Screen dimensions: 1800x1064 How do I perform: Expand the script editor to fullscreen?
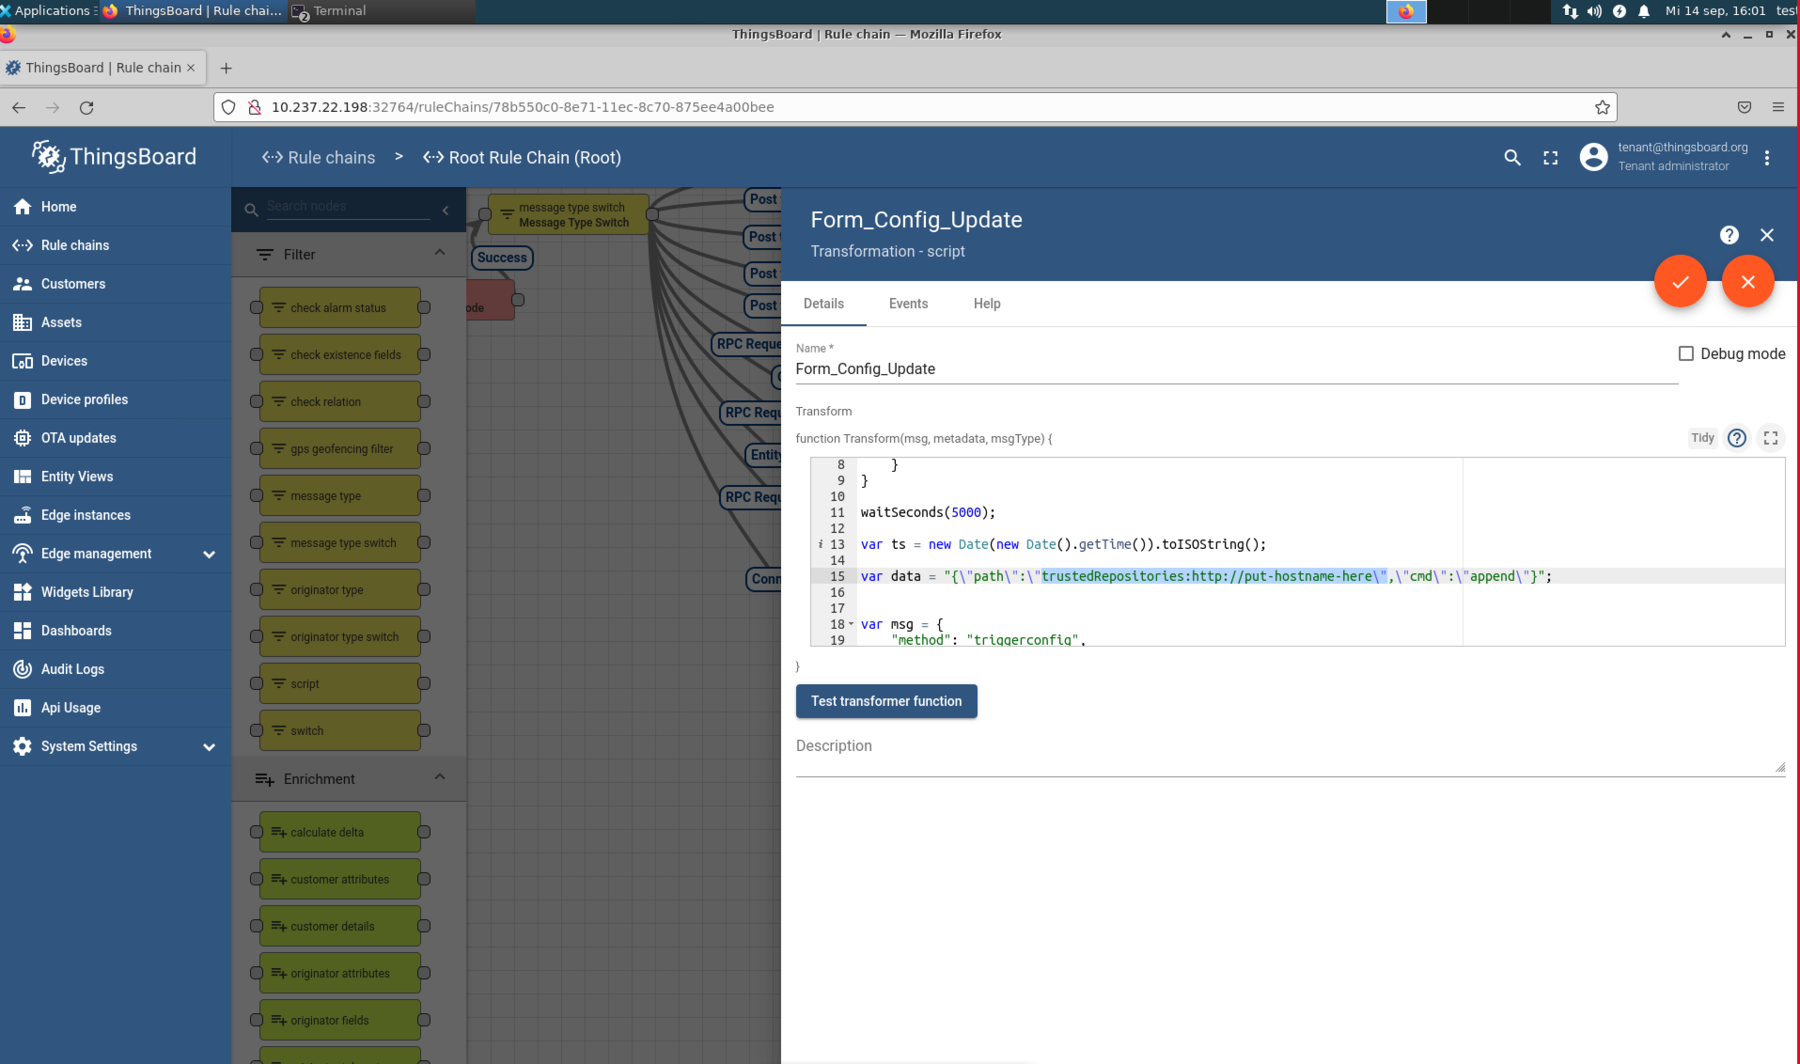point(1770,438)
